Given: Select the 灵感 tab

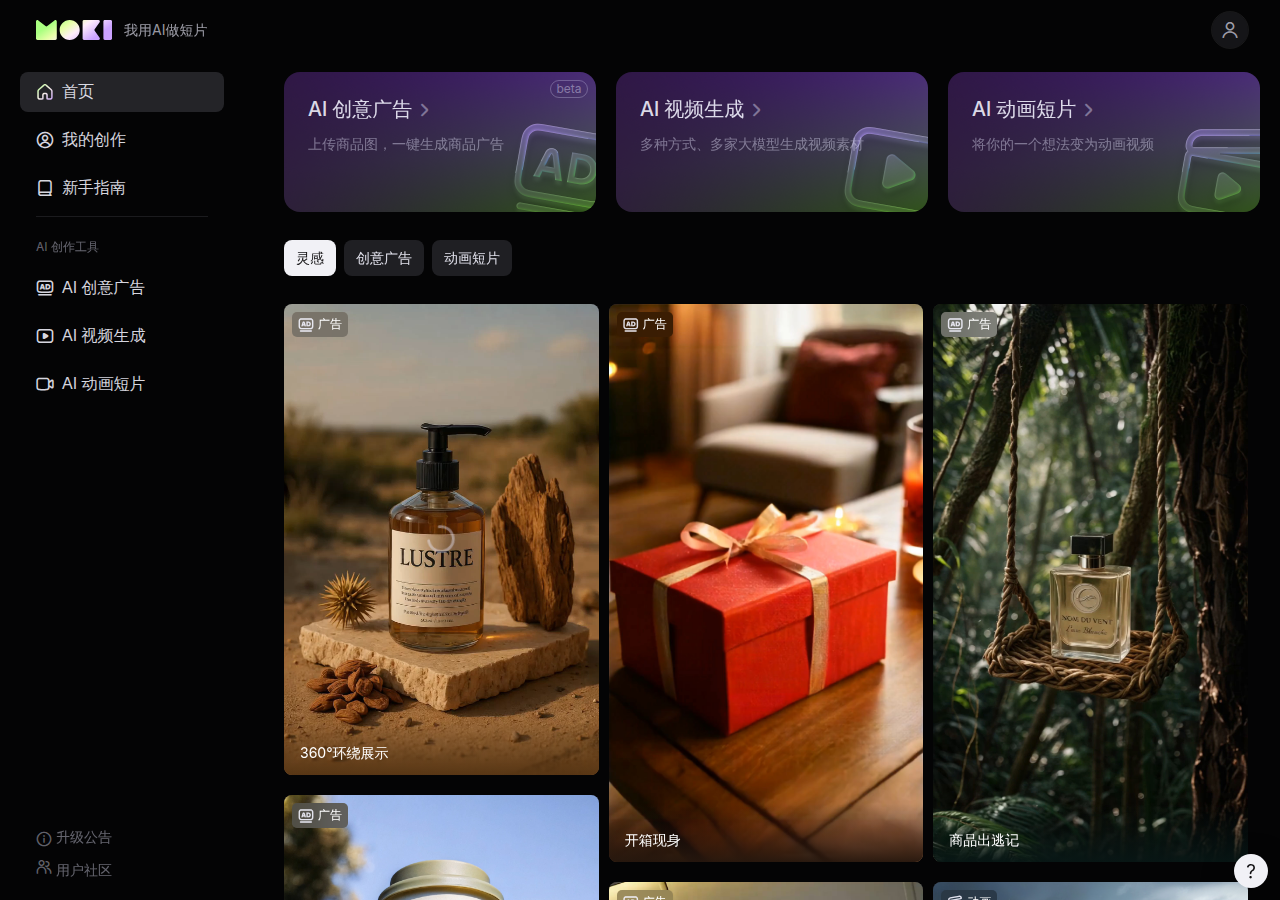Looking at the screenshot, I should pos(310,258).
